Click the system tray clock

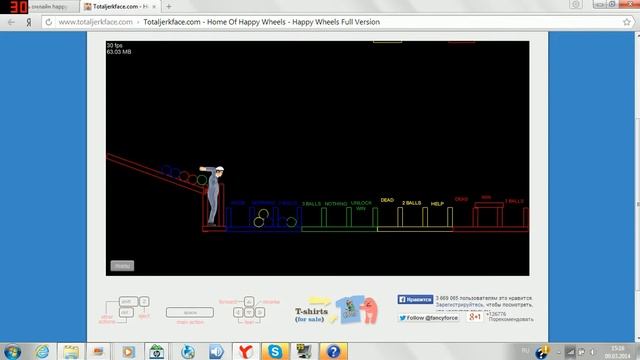(618, 352)
